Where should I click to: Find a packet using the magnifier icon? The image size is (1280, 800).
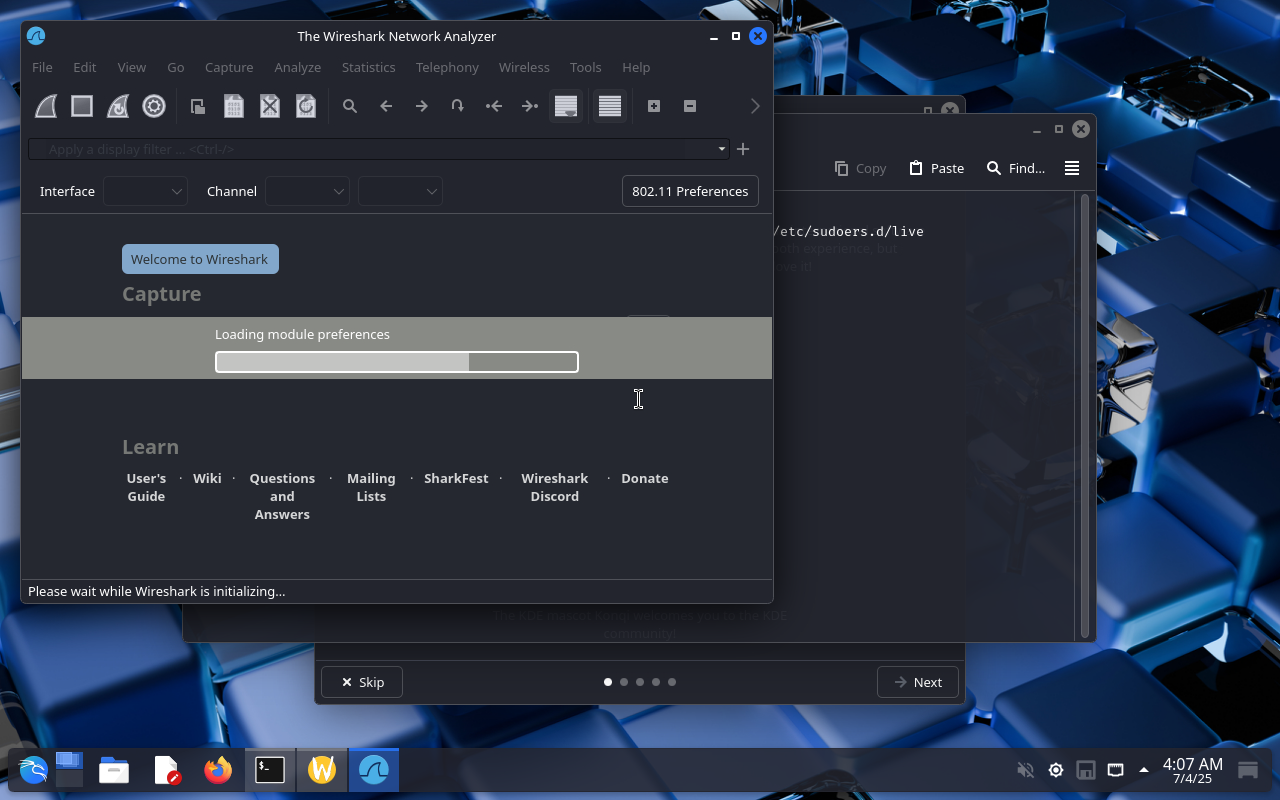pyautogui.click(x=350, y=106)
